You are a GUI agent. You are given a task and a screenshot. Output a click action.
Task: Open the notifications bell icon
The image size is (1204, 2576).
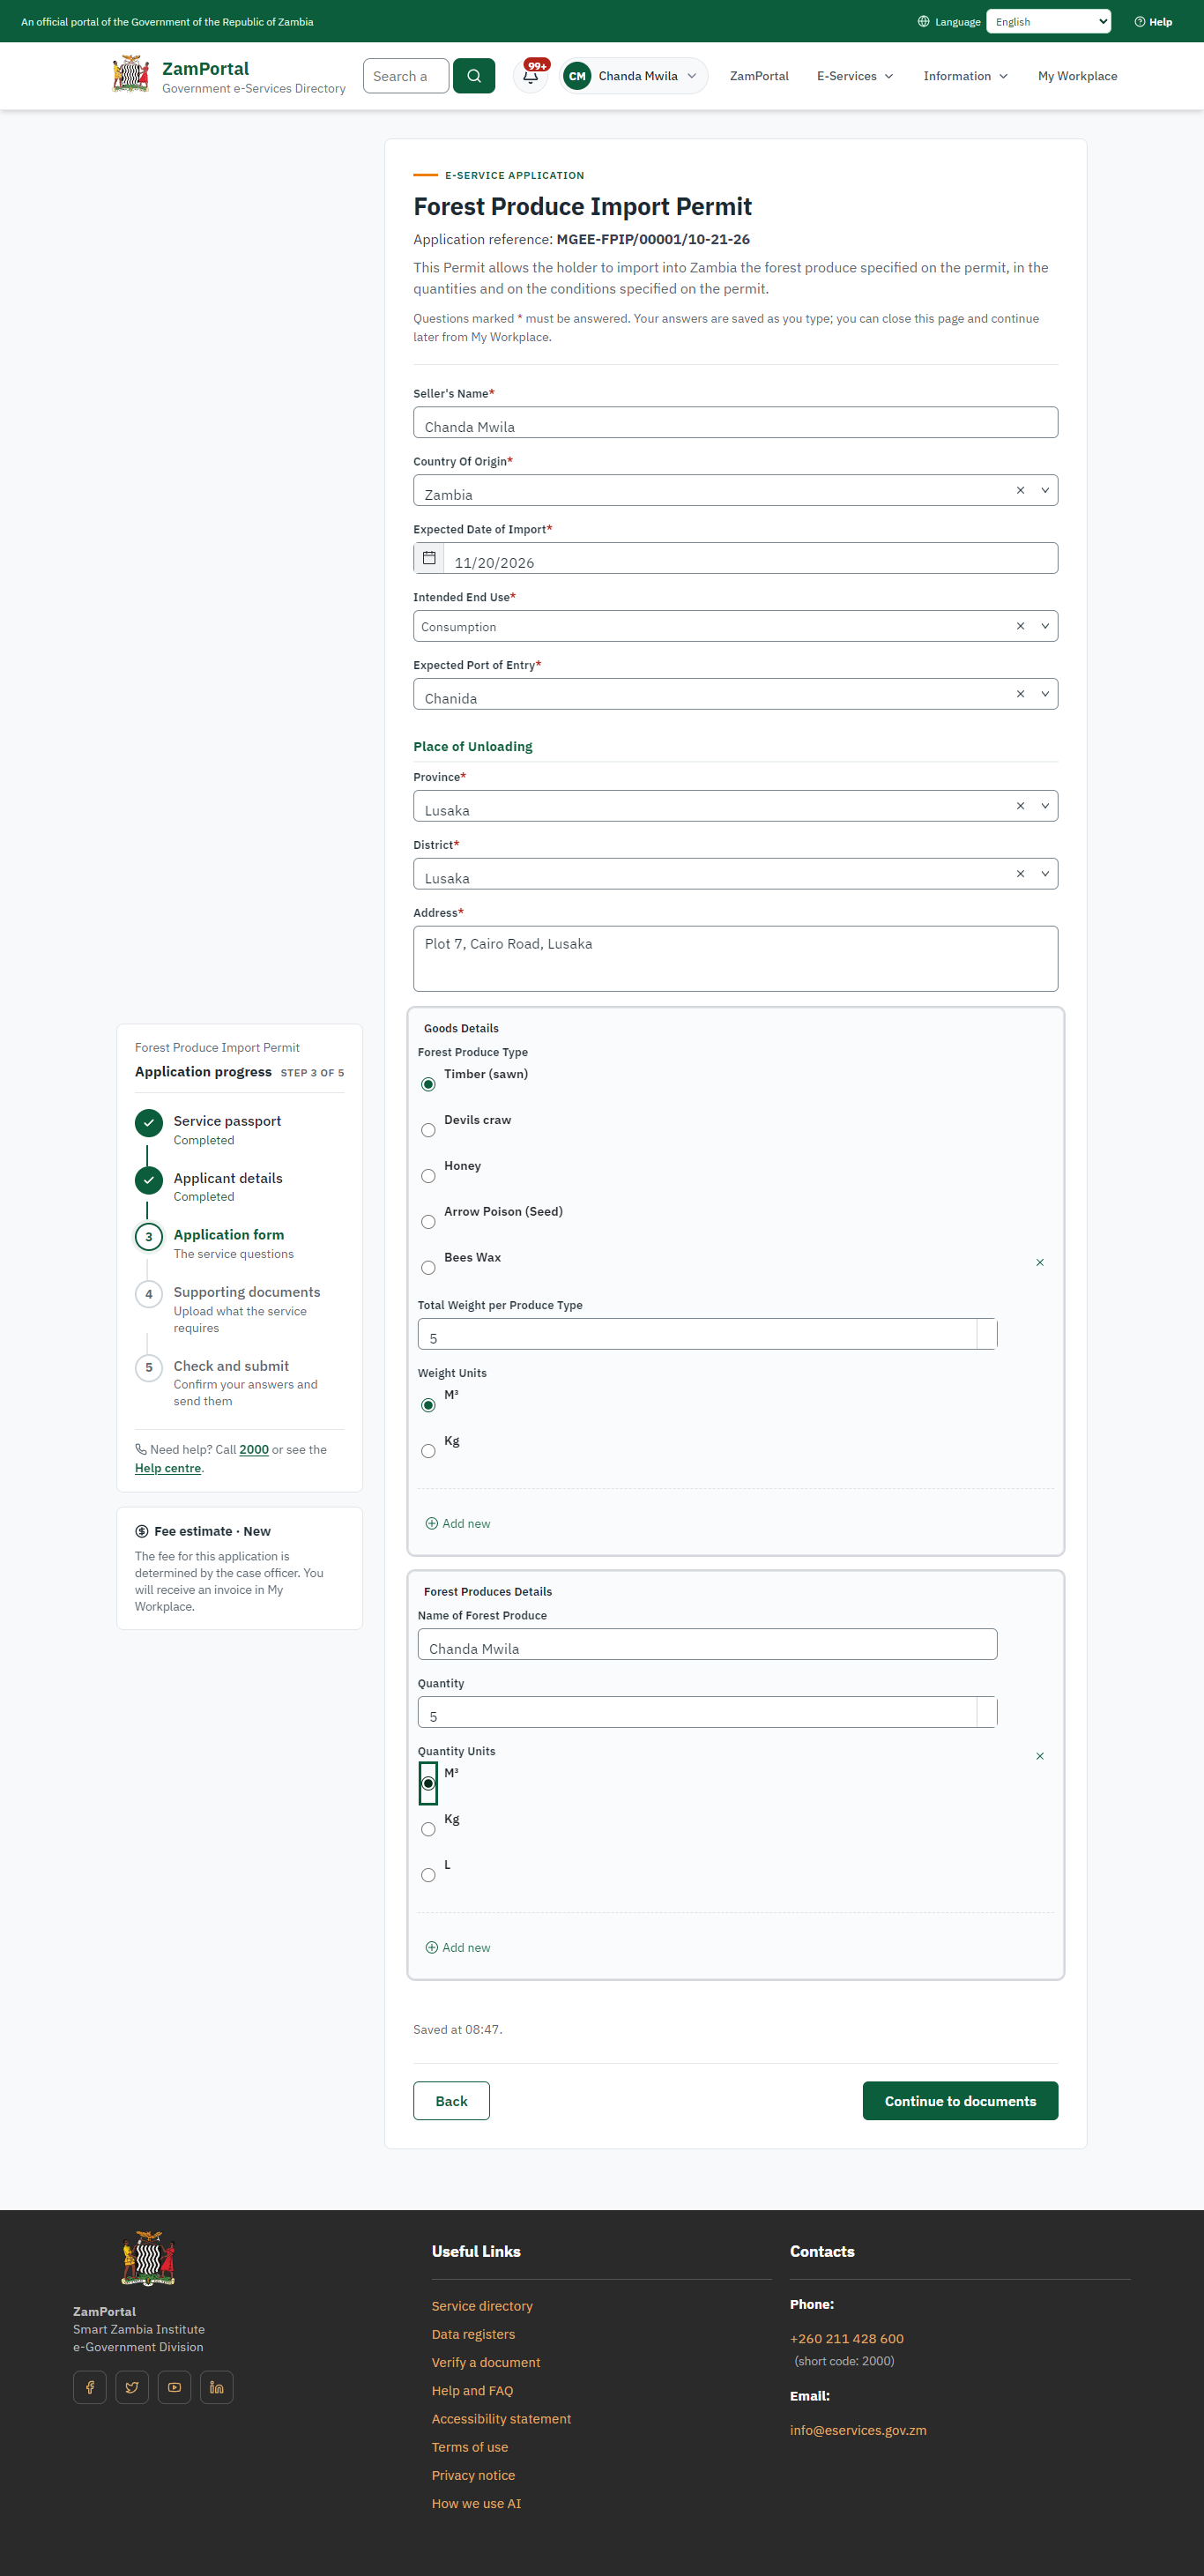[531, 76]
